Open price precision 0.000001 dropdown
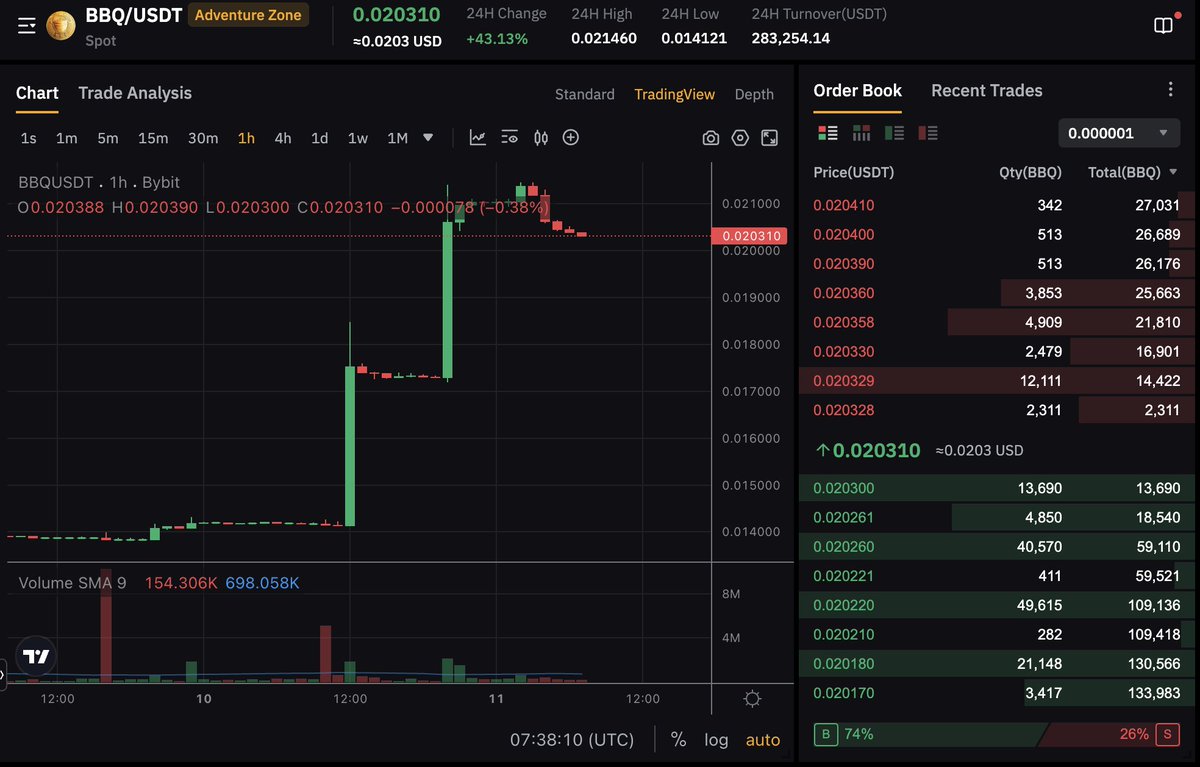The image size is (1200, 767). [1117, 132]
